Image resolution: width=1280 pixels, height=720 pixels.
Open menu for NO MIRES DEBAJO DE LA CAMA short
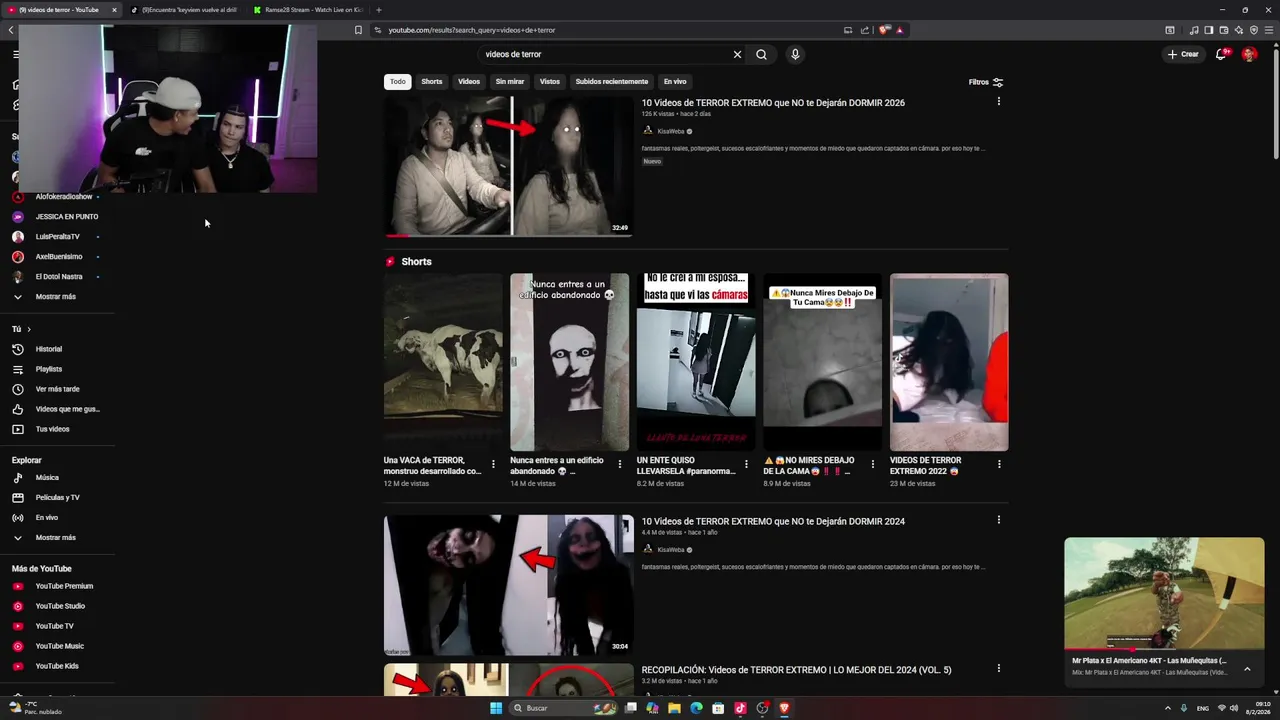tap(872, 464)
